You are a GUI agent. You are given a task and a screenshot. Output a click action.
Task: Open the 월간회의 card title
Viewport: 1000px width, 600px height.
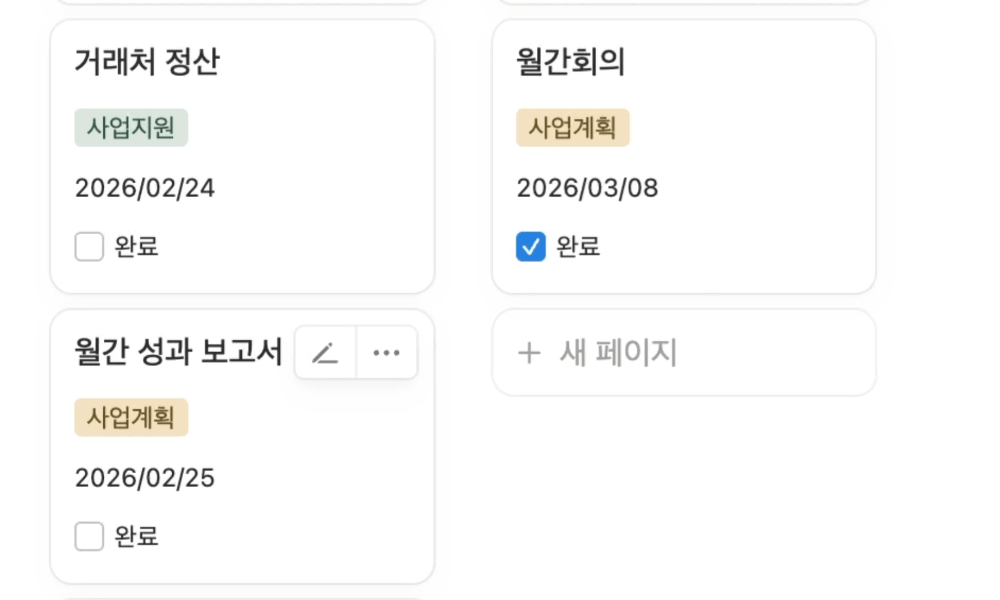tap(571, 63)
